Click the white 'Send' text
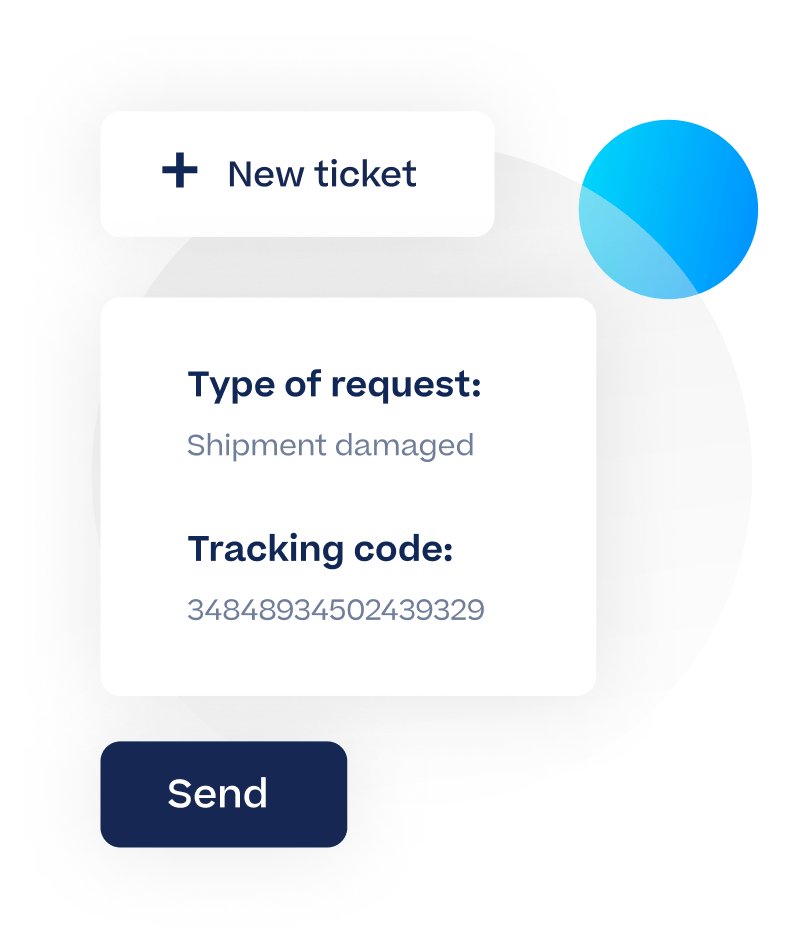The width and height of the screenshot is (812, 948). tap(217, 794)
